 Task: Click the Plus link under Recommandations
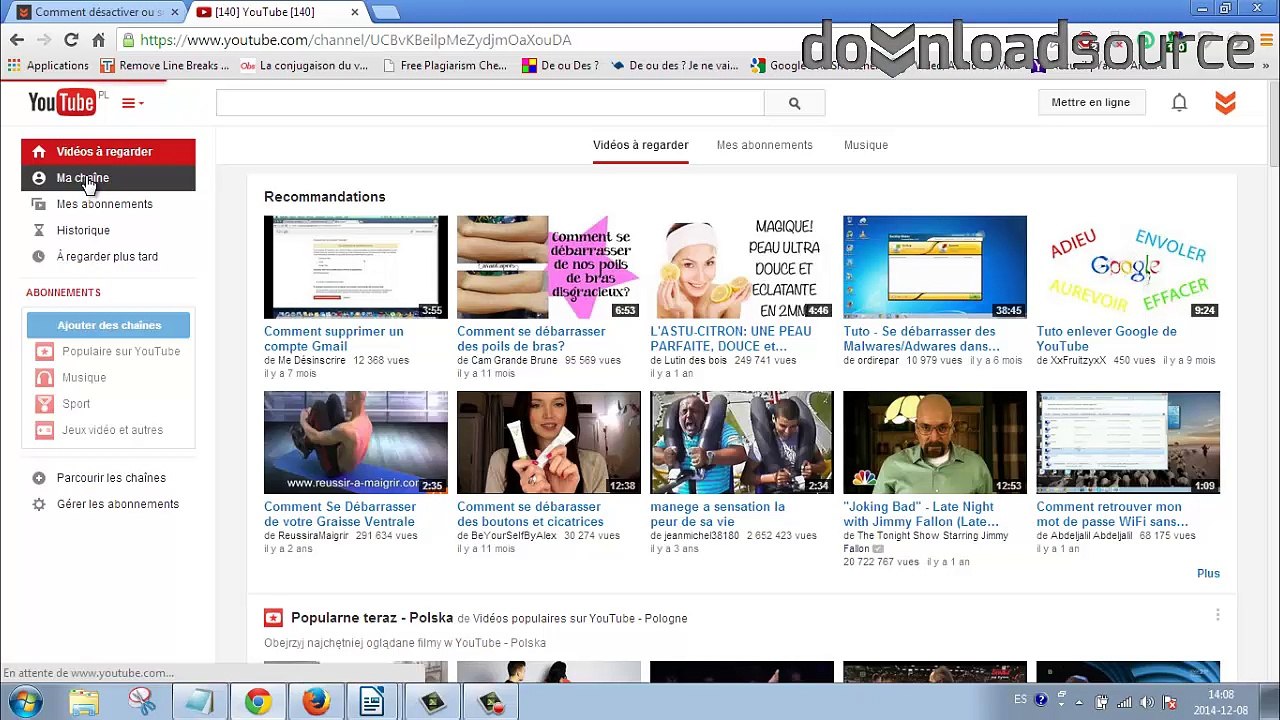tap(1208, 574)
